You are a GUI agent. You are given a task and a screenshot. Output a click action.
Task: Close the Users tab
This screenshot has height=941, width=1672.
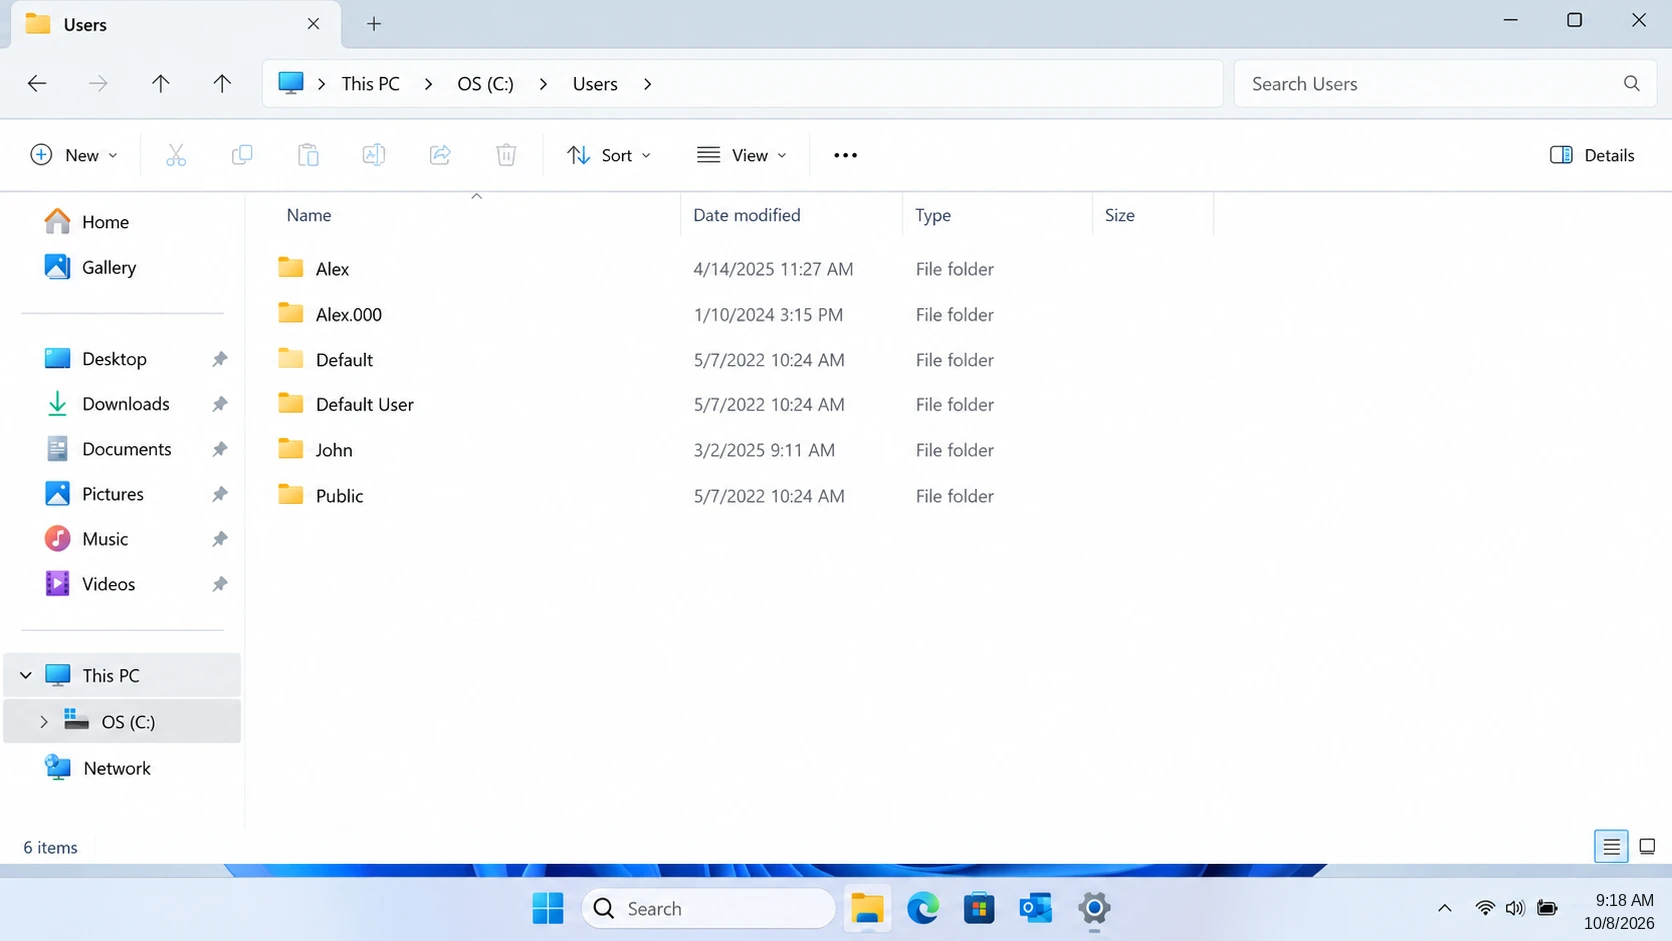(x=313, y=24)
